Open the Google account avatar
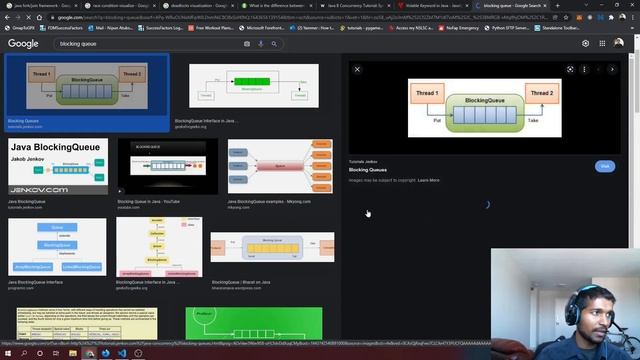640x360 pixels. click(618, 43)
